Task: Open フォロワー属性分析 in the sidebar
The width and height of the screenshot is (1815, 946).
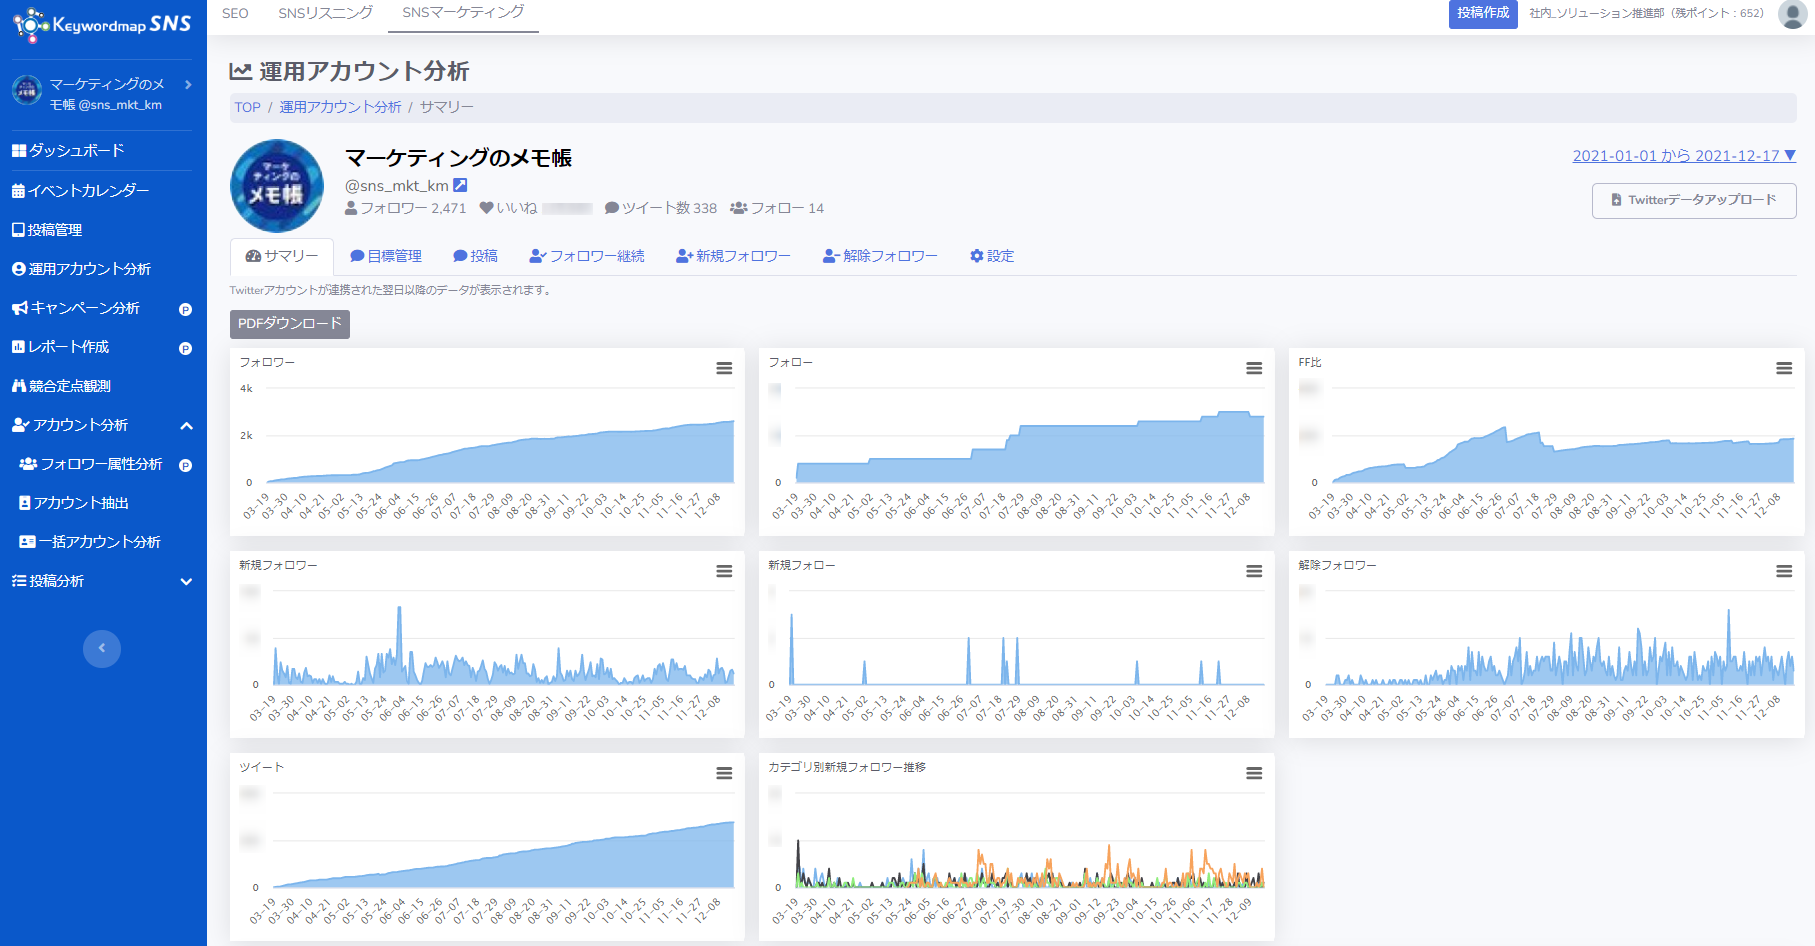Action: [x=101, y=464]
